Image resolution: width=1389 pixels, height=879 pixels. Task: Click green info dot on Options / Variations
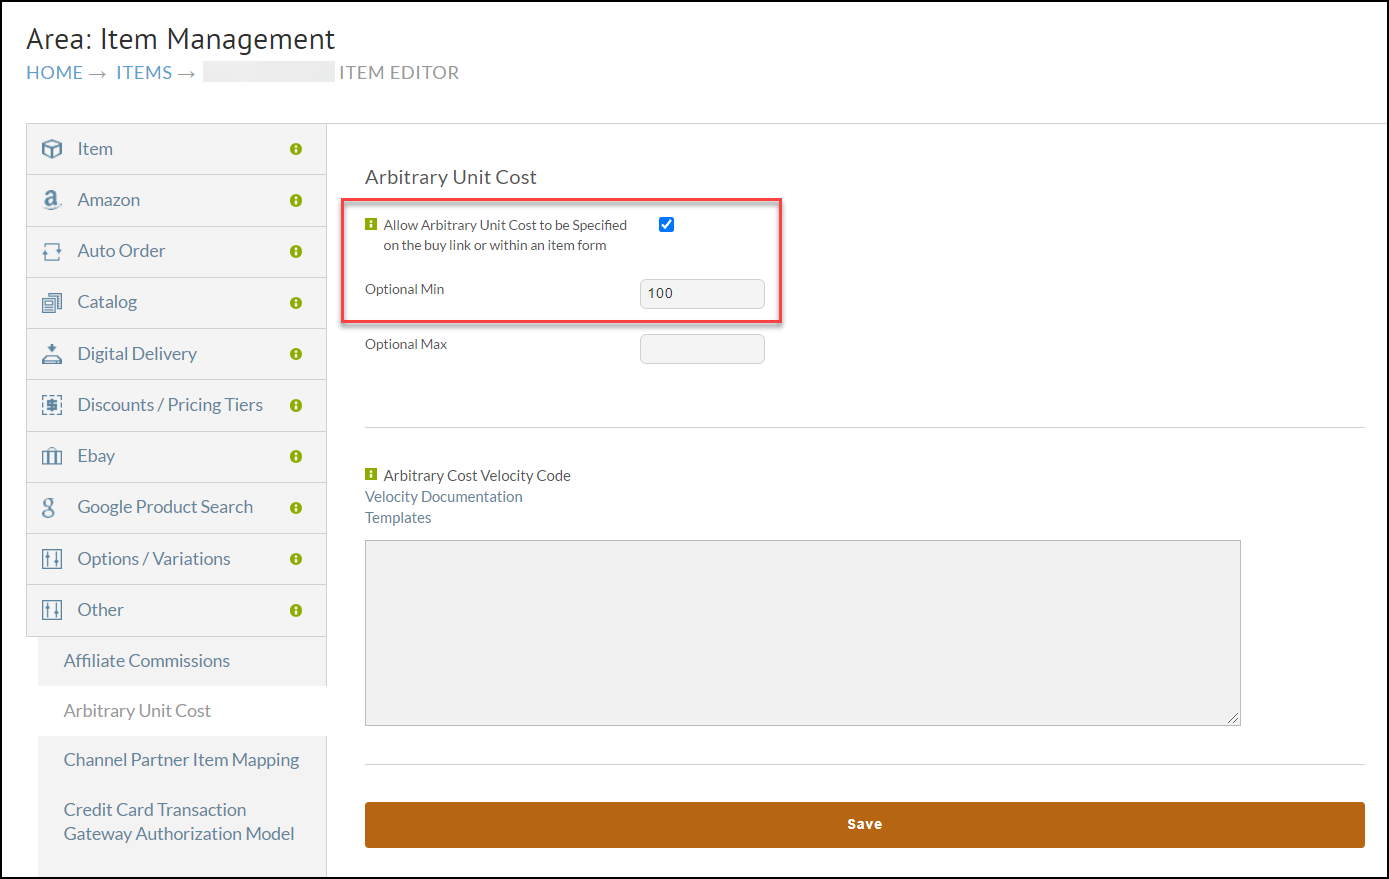296,559
